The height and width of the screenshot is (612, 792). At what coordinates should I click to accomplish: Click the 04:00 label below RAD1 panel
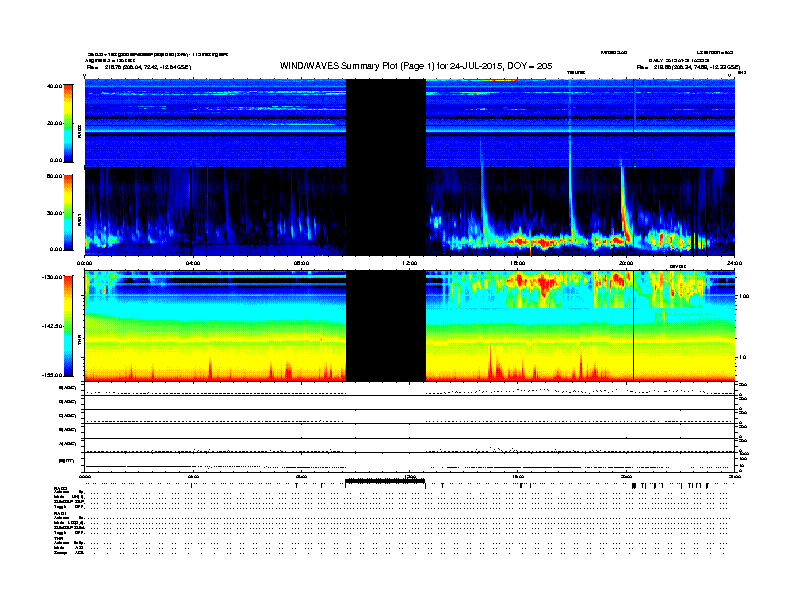coord(194,262)
